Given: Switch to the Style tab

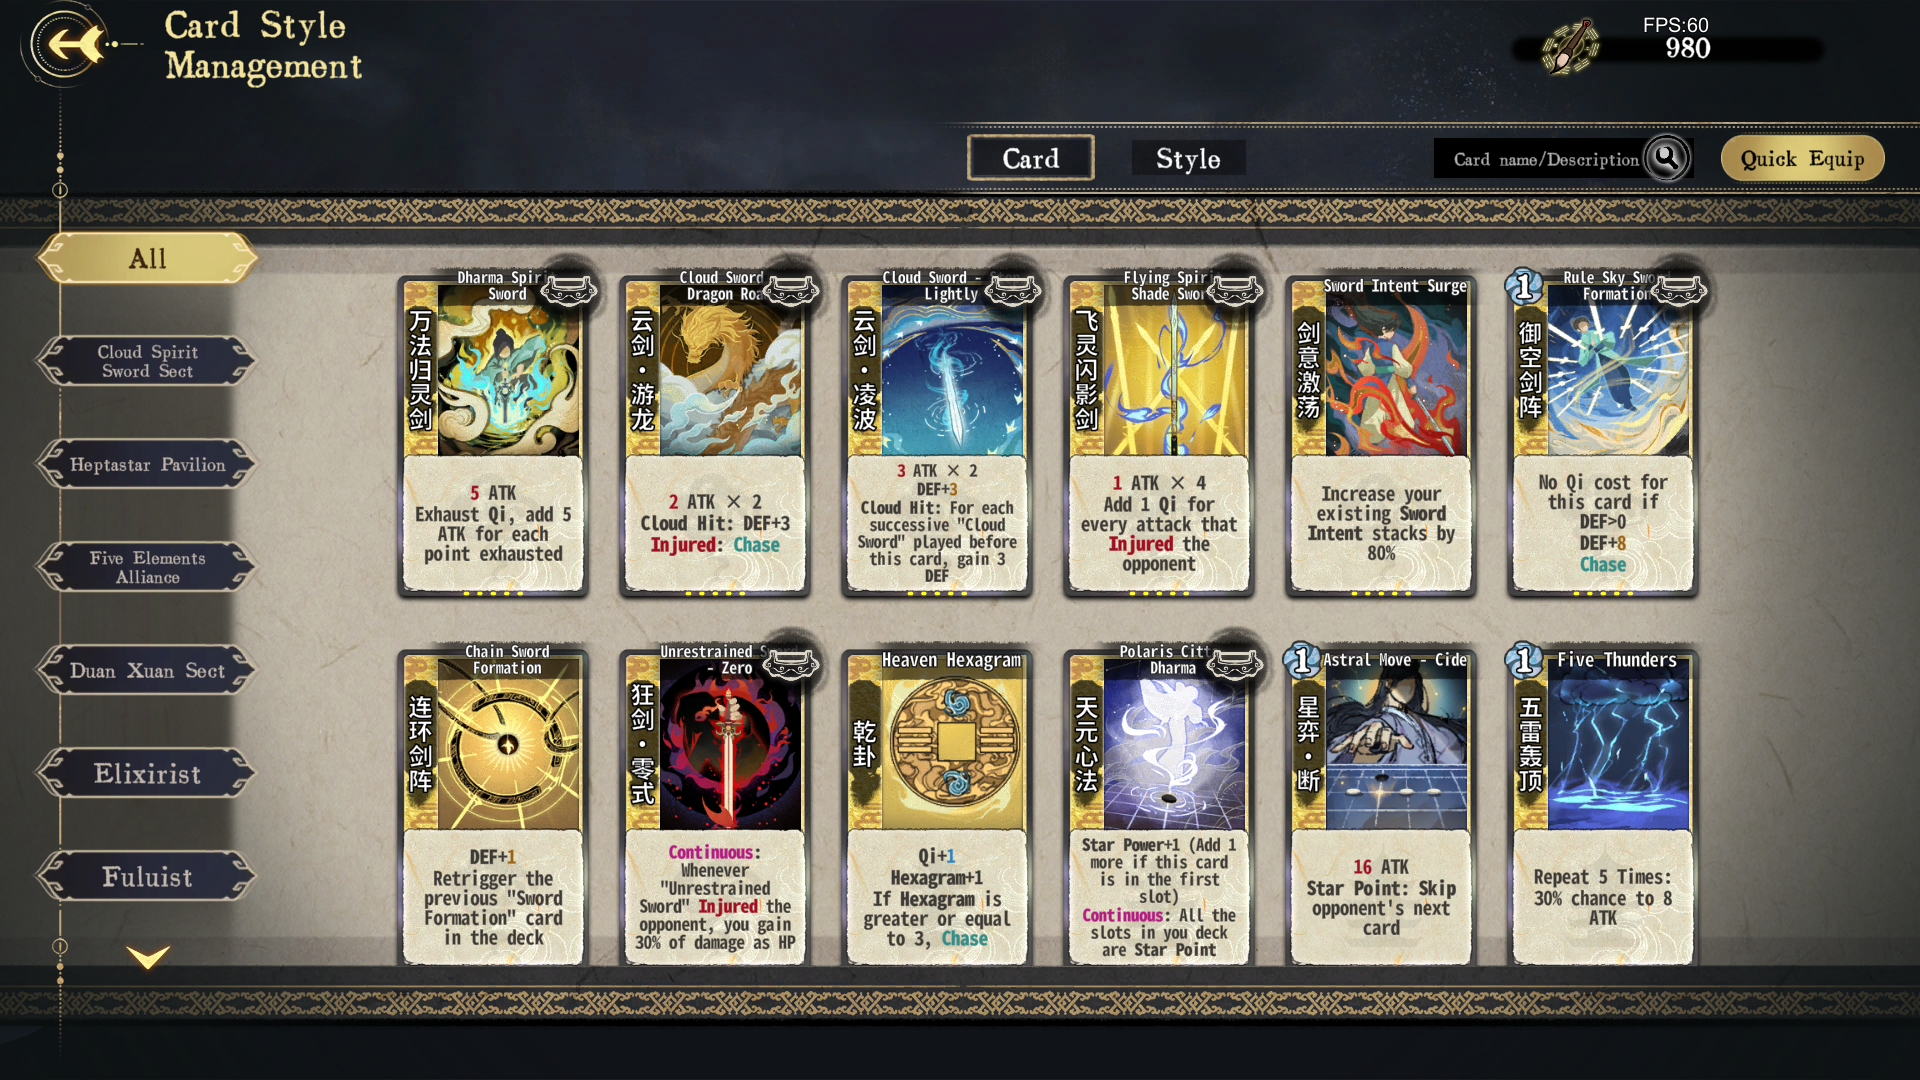Looking at the screenshot, I should (x=1188, y=158).
